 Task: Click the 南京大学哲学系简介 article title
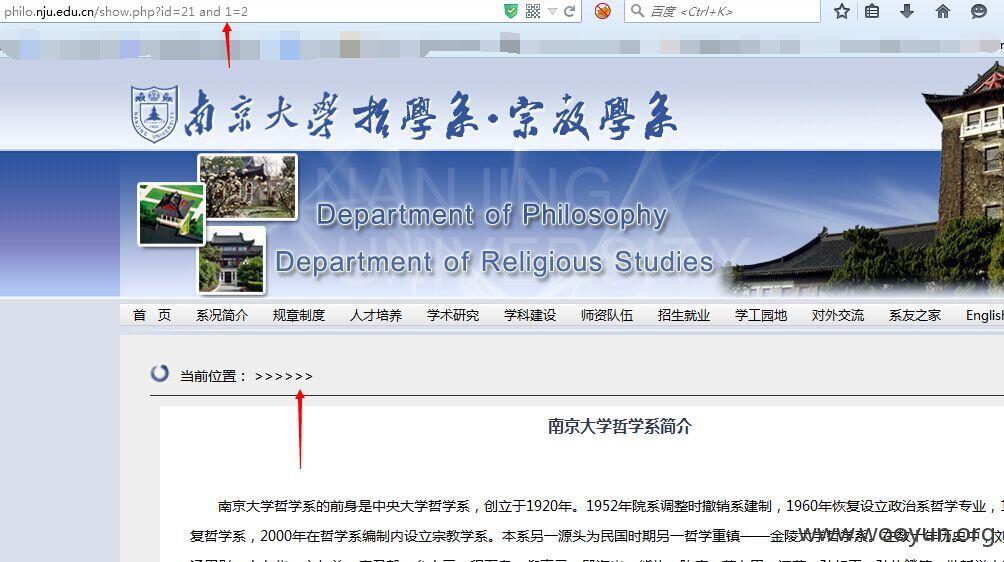[620, 426]
